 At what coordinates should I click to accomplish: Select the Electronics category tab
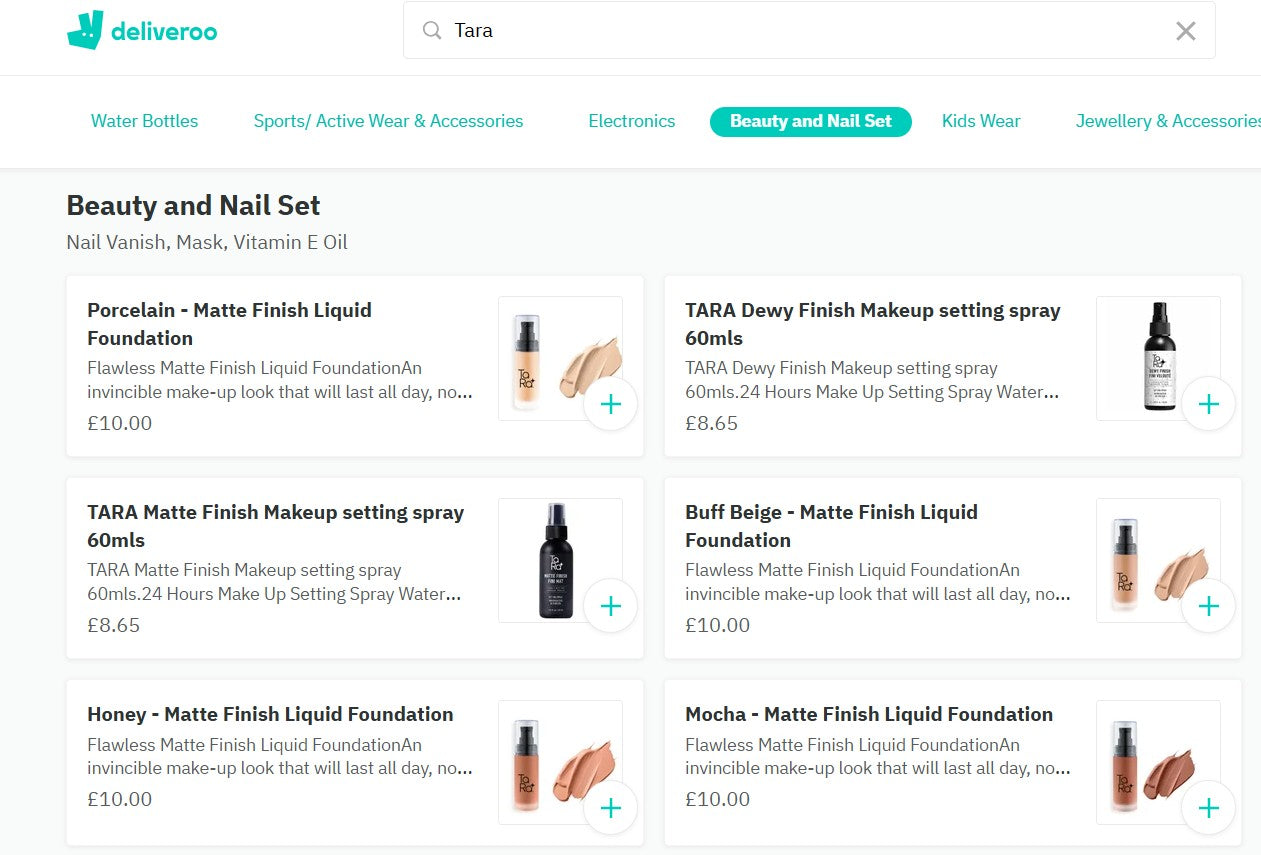point(632,121)
